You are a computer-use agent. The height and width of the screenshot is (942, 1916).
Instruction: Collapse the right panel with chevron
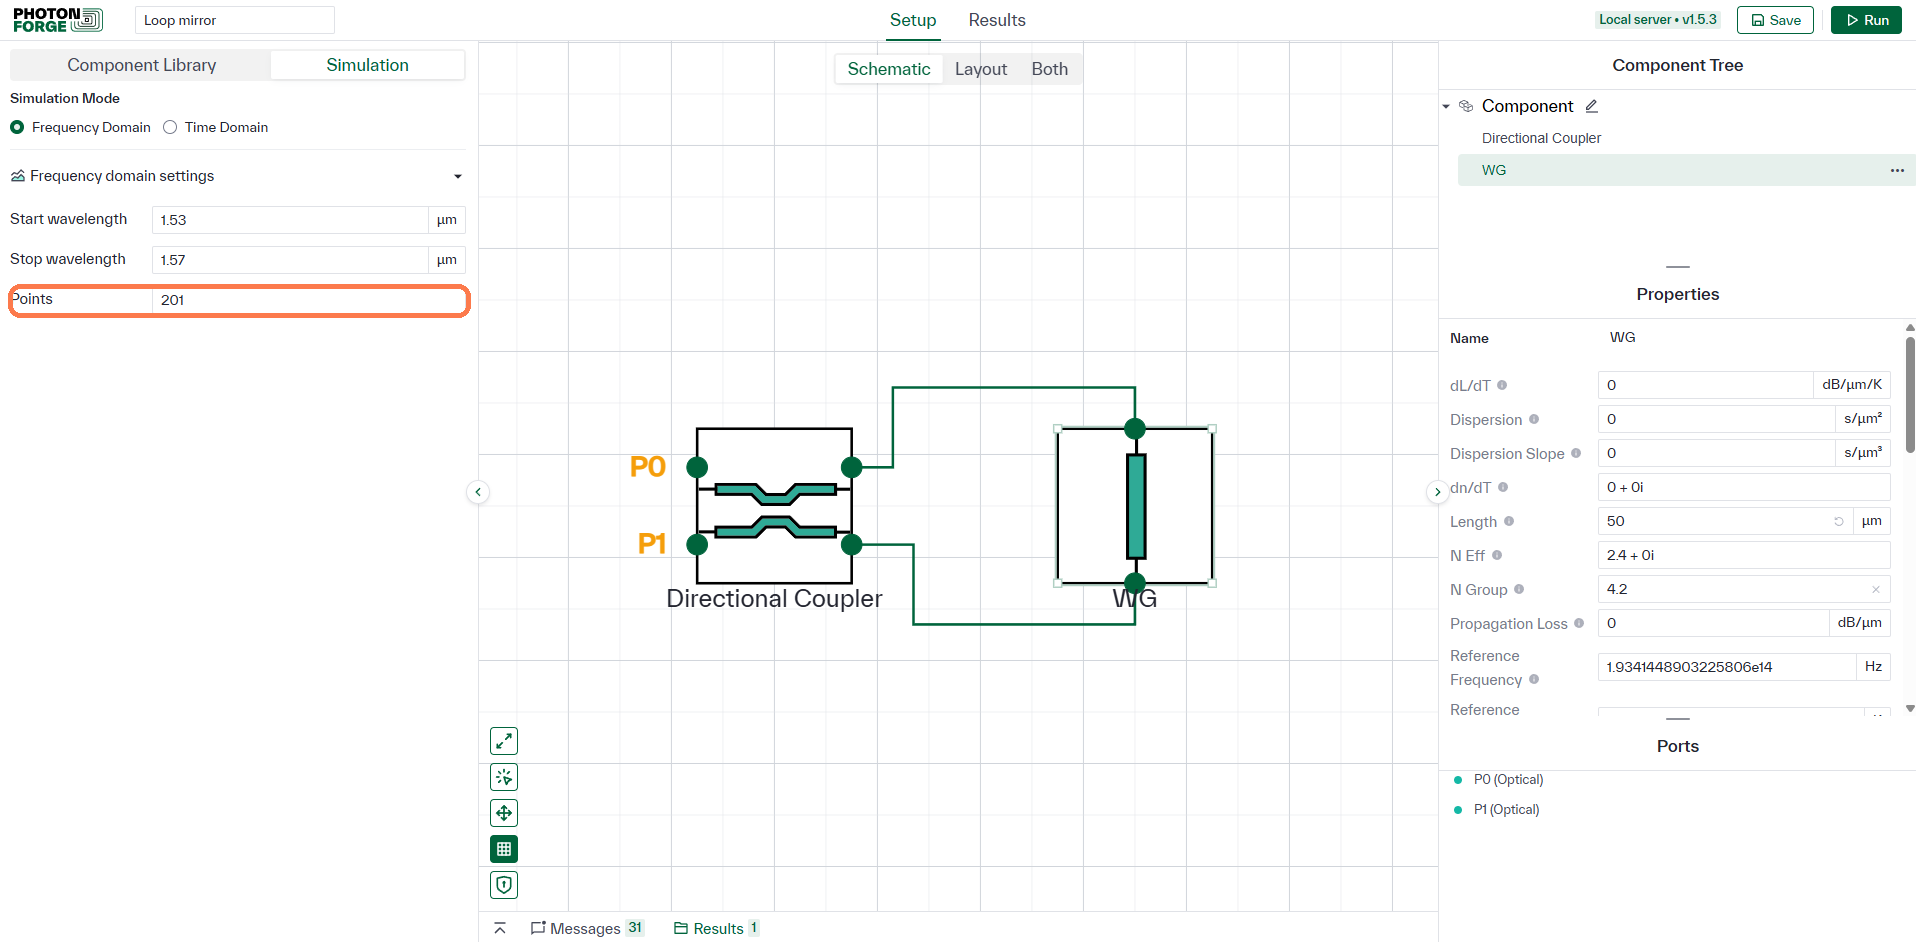point(1437,491)
